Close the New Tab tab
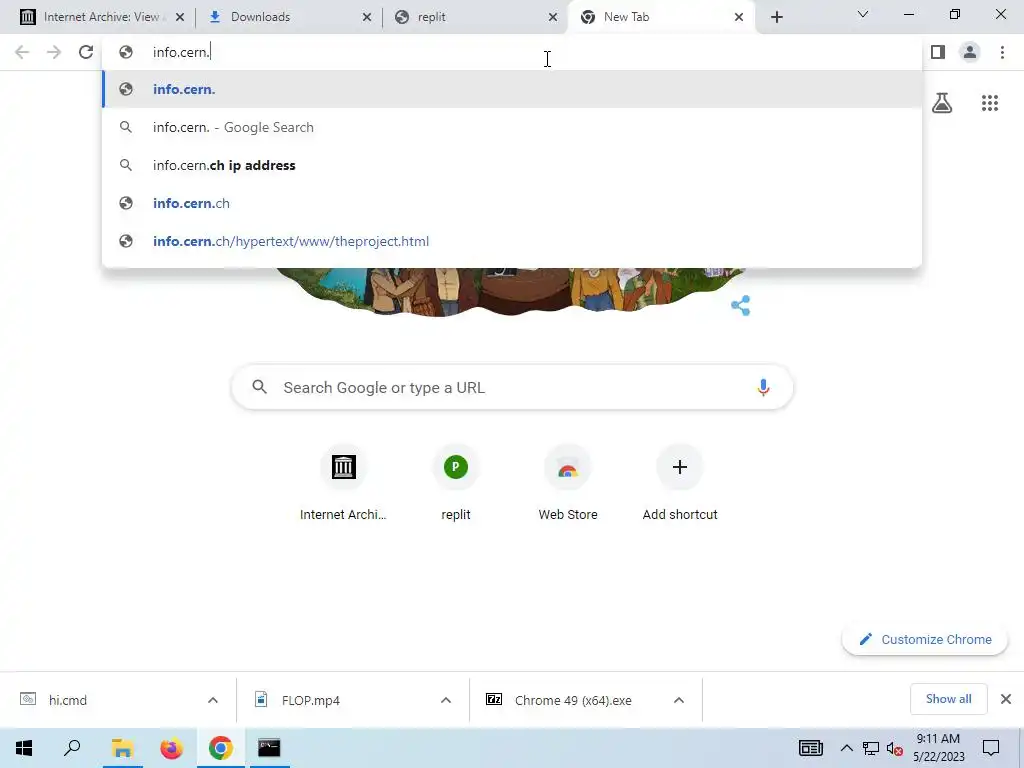The image size is (1024, 768). tap(739, 17)
